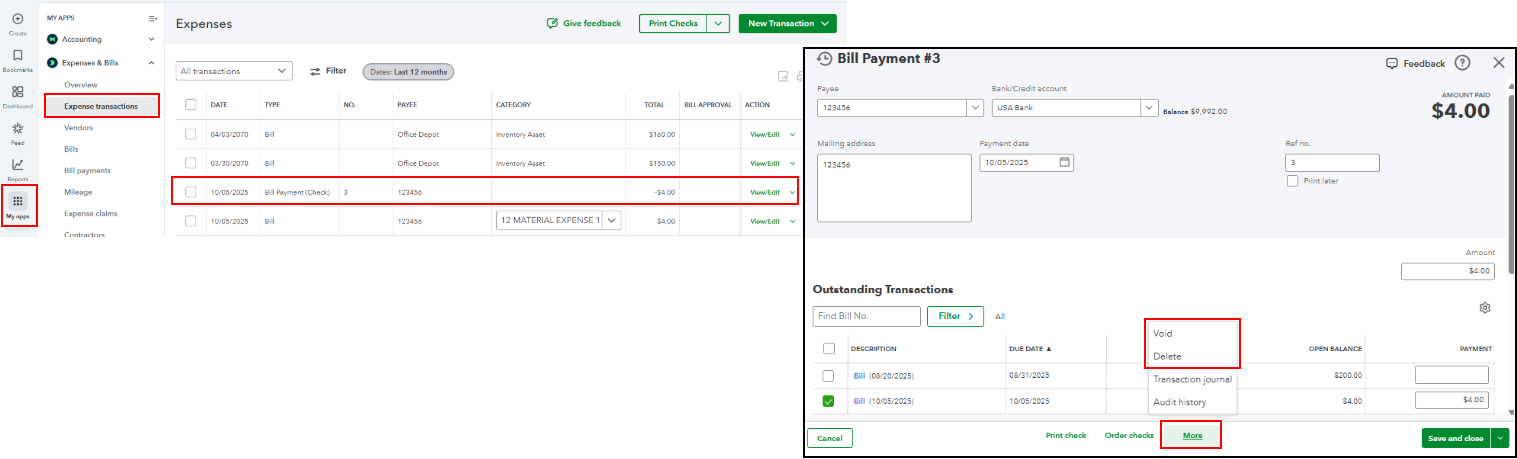The image size is (1517, 459).
Task: Open the Create plus icon in sidebar
Action: (x=18, y=19)
